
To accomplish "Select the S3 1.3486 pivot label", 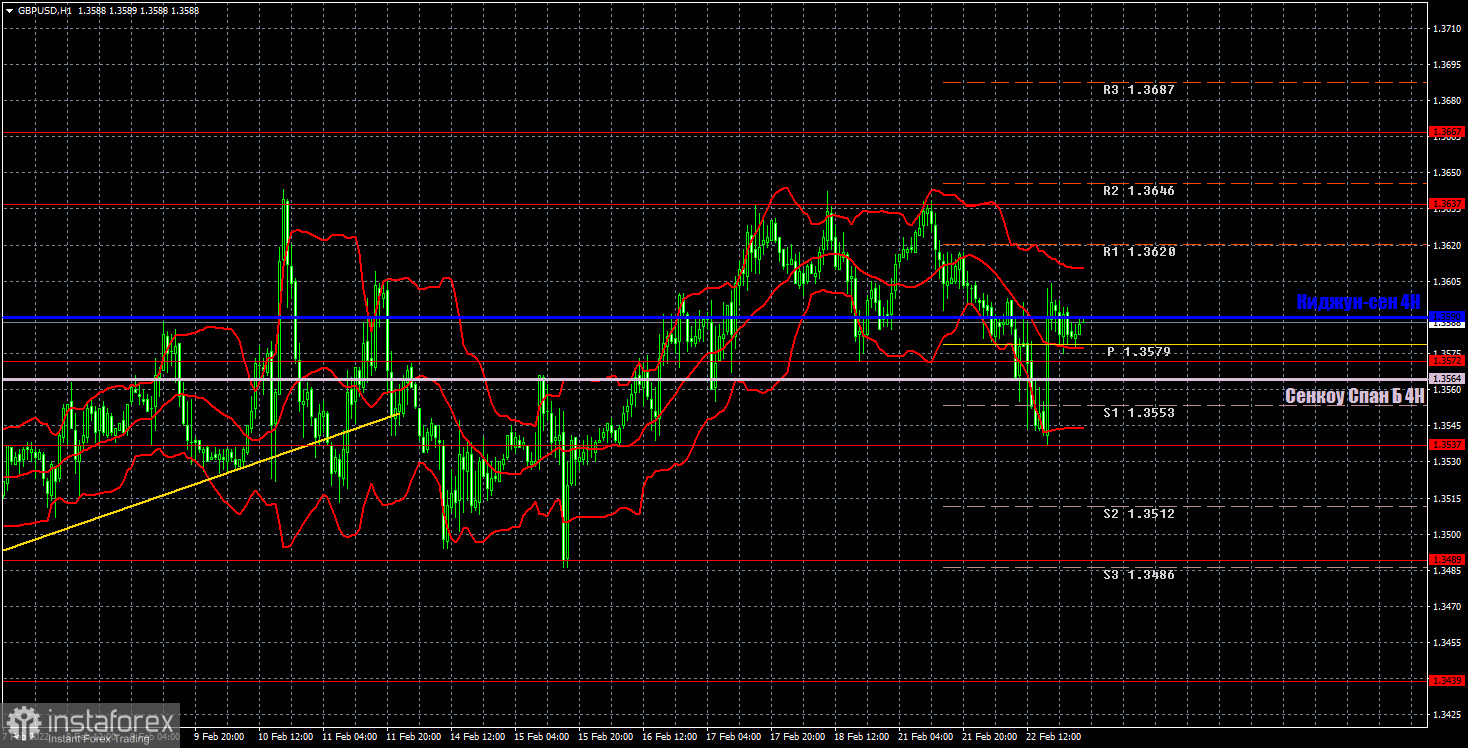I will [x=1139, y=575].
